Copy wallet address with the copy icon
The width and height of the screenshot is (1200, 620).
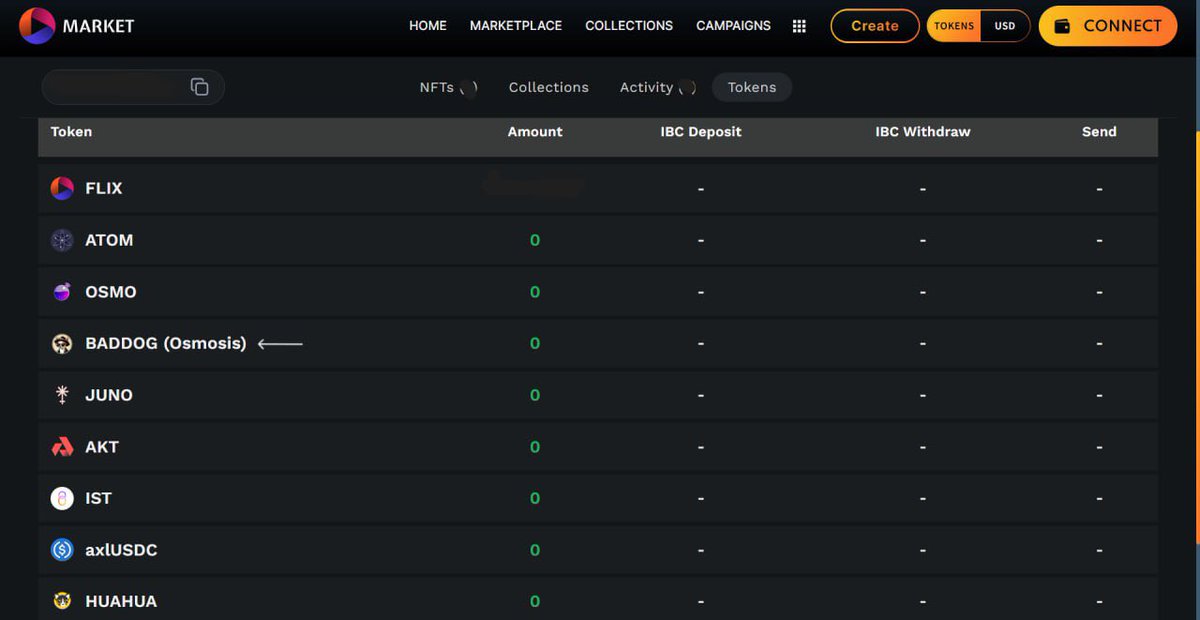click(x=199, y=87)
